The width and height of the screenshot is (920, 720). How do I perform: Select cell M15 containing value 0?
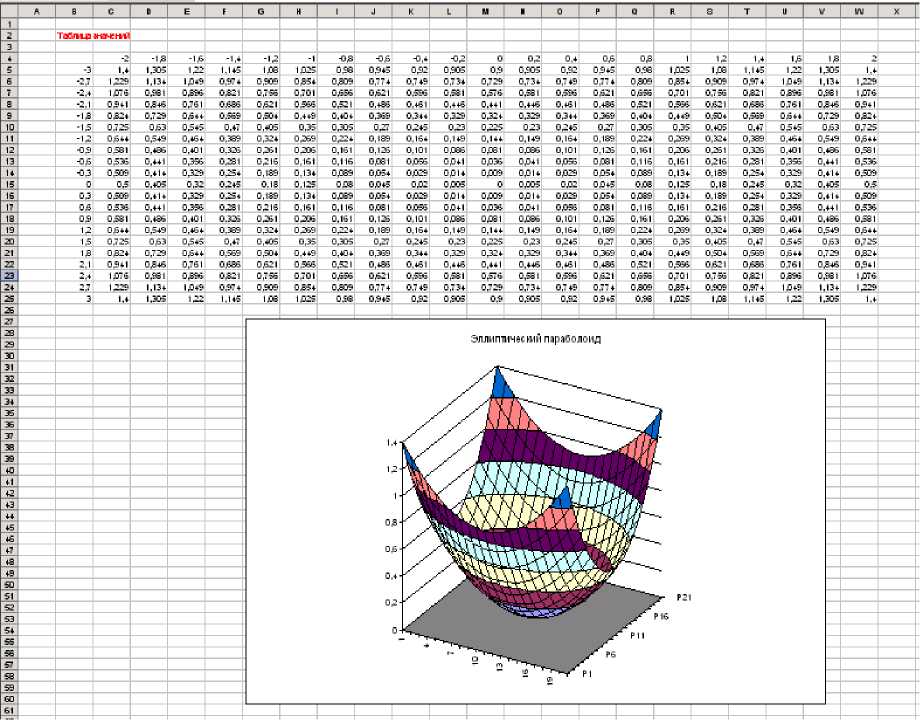coord(485,184)
